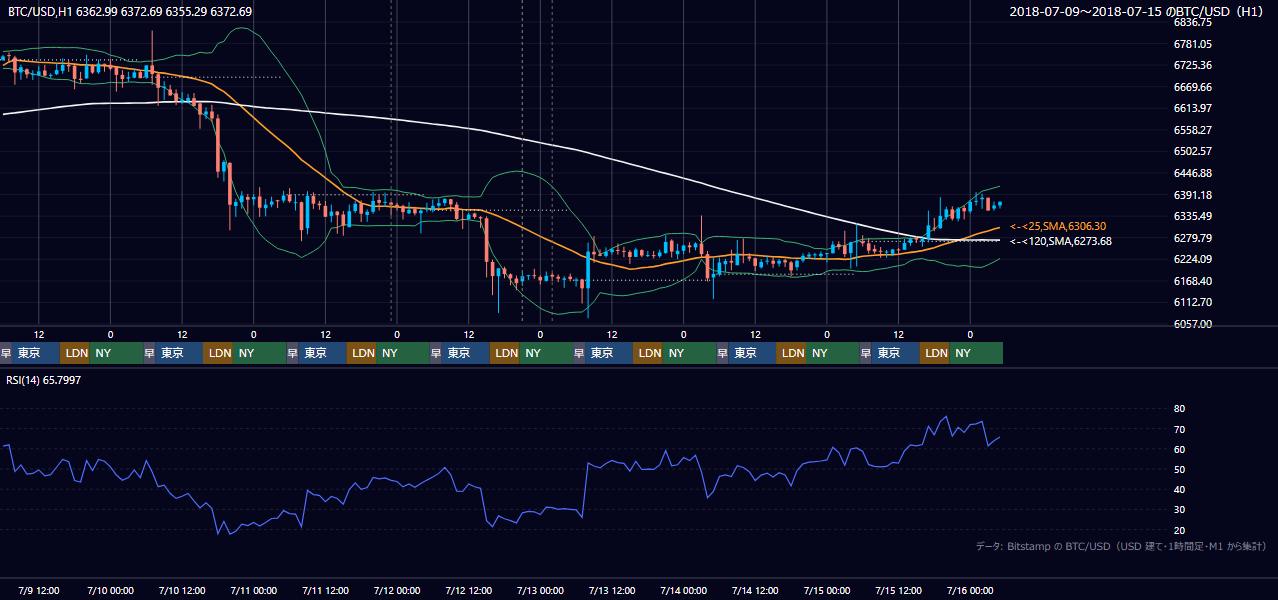Viewport: 1278px width, 600px height.
Task: Click RSI scale value 30
Action: (x=1180, y=510)
